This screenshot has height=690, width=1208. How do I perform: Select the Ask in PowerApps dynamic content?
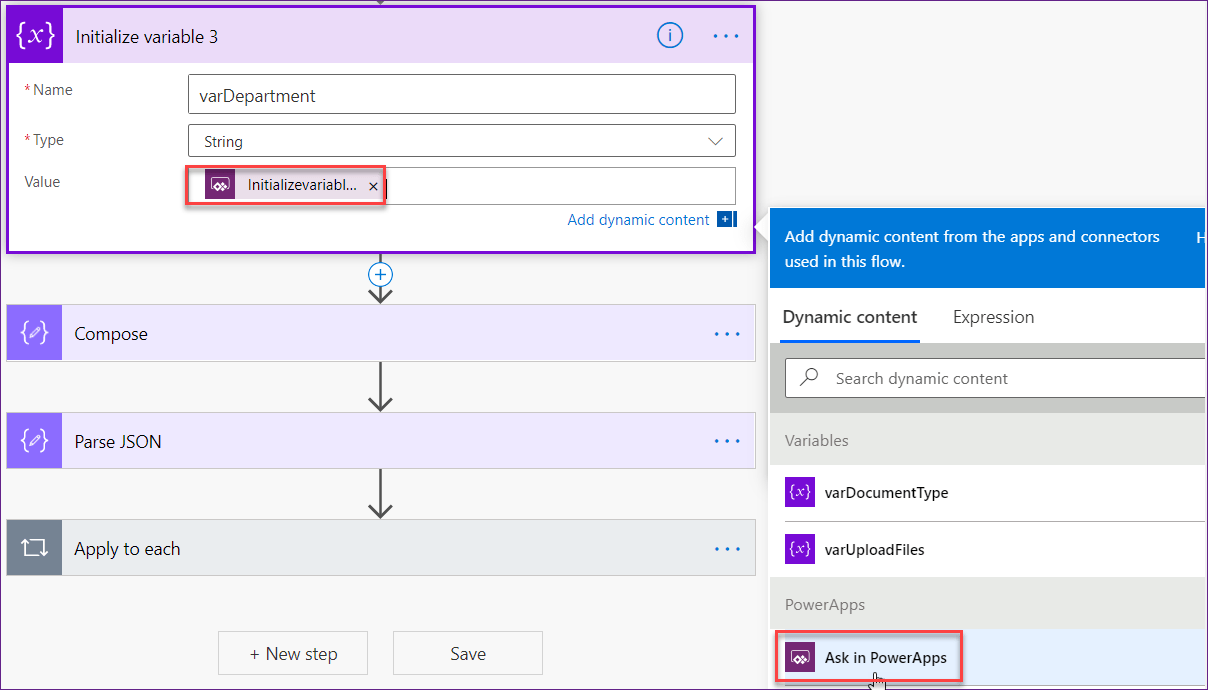click(x=869, y=658)
